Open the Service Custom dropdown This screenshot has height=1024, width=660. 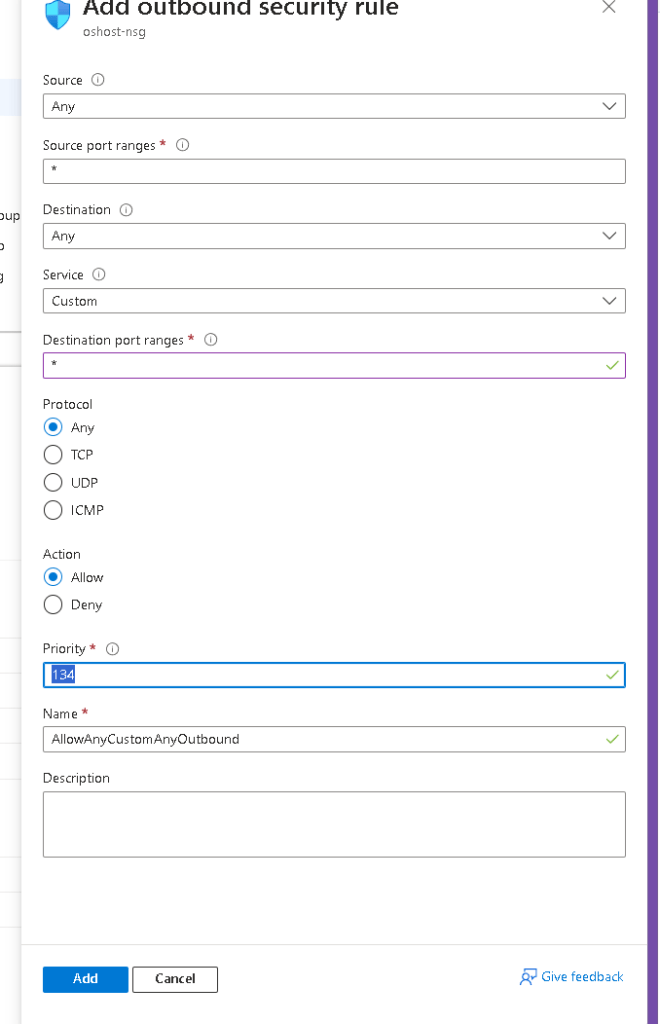coord(334,301)
